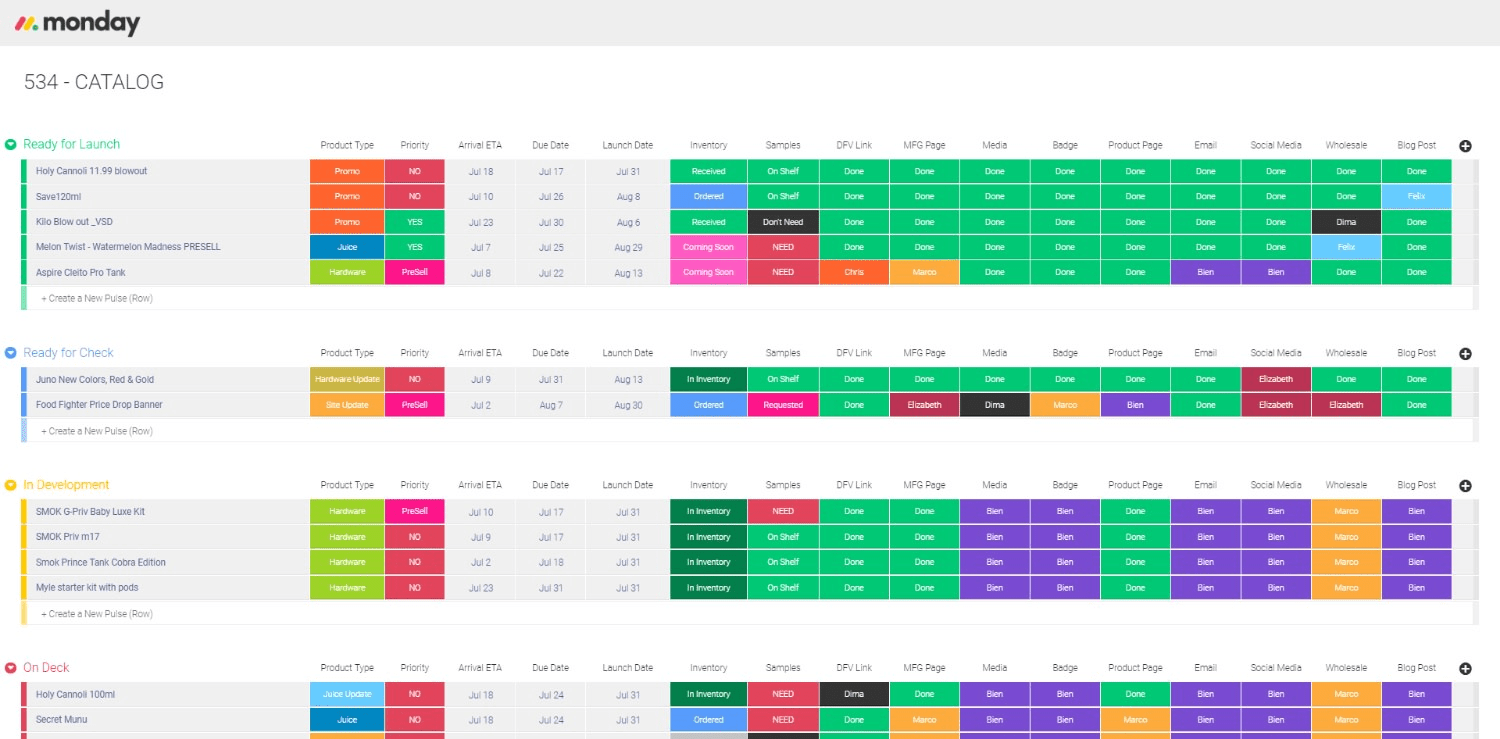Edit Aug 30 launch date for Food Fighter
1500x739 pixels.
pos(628,405)
